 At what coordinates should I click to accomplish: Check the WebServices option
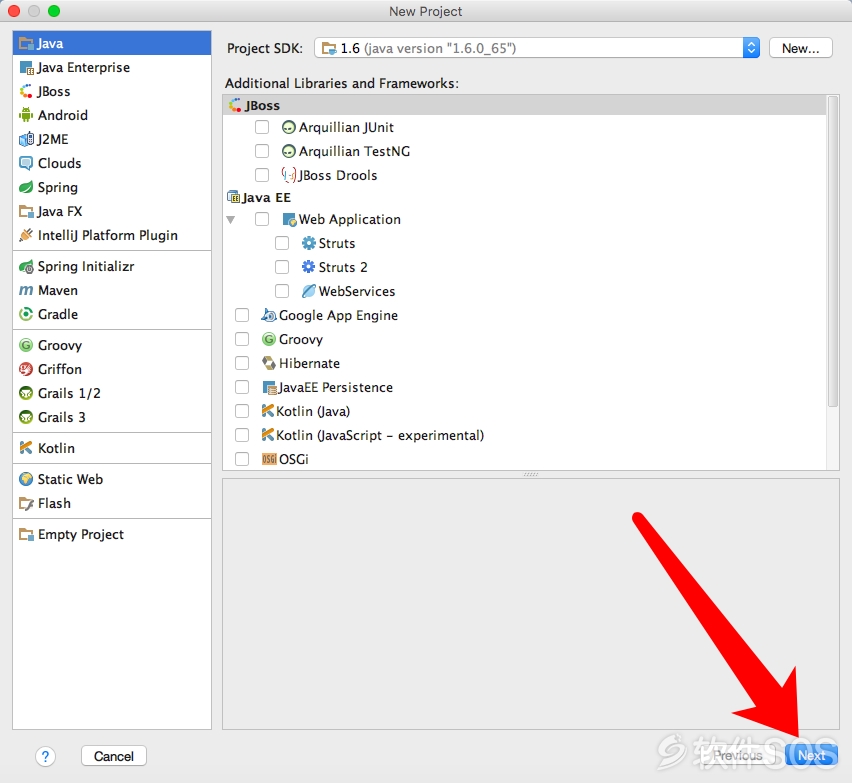pyautogui.click(x=282, y=291)
